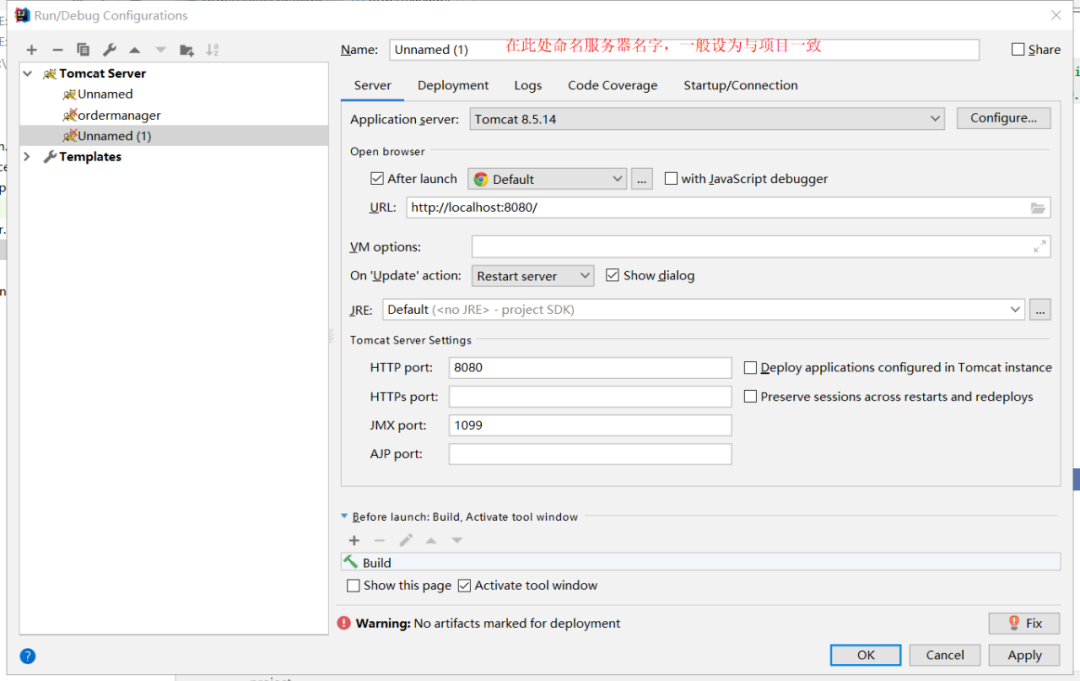Copy the selected configuration

[83, 50]
